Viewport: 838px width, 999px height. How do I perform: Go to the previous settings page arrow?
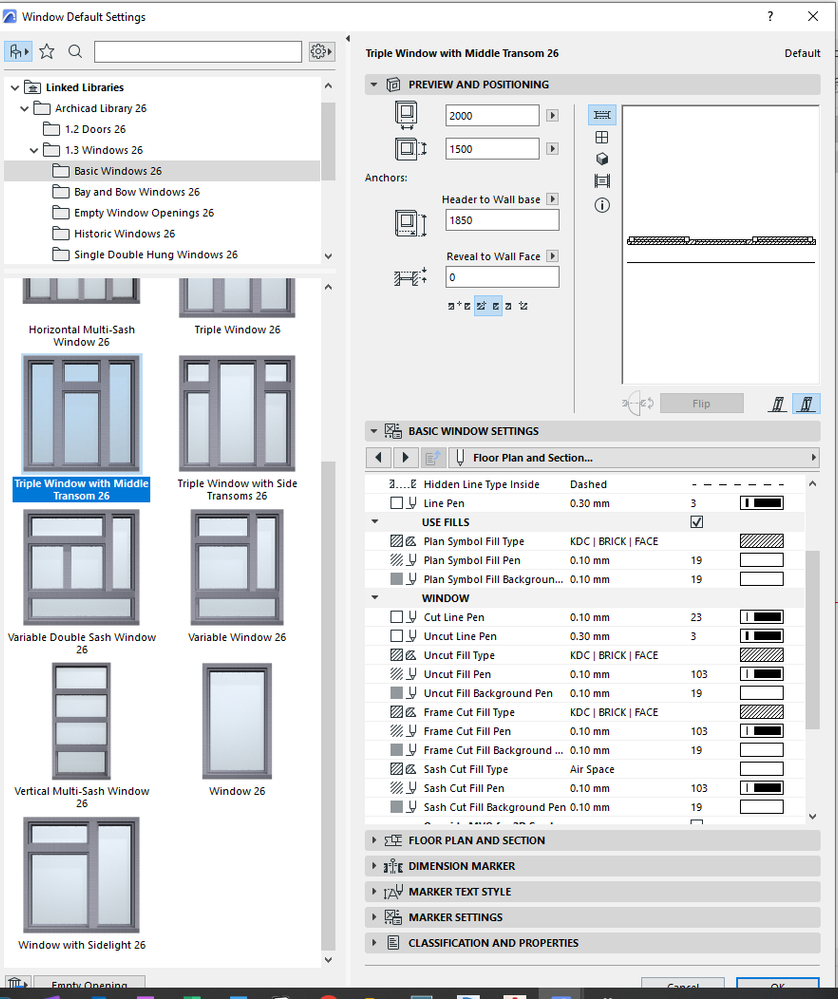coord(379,457)
